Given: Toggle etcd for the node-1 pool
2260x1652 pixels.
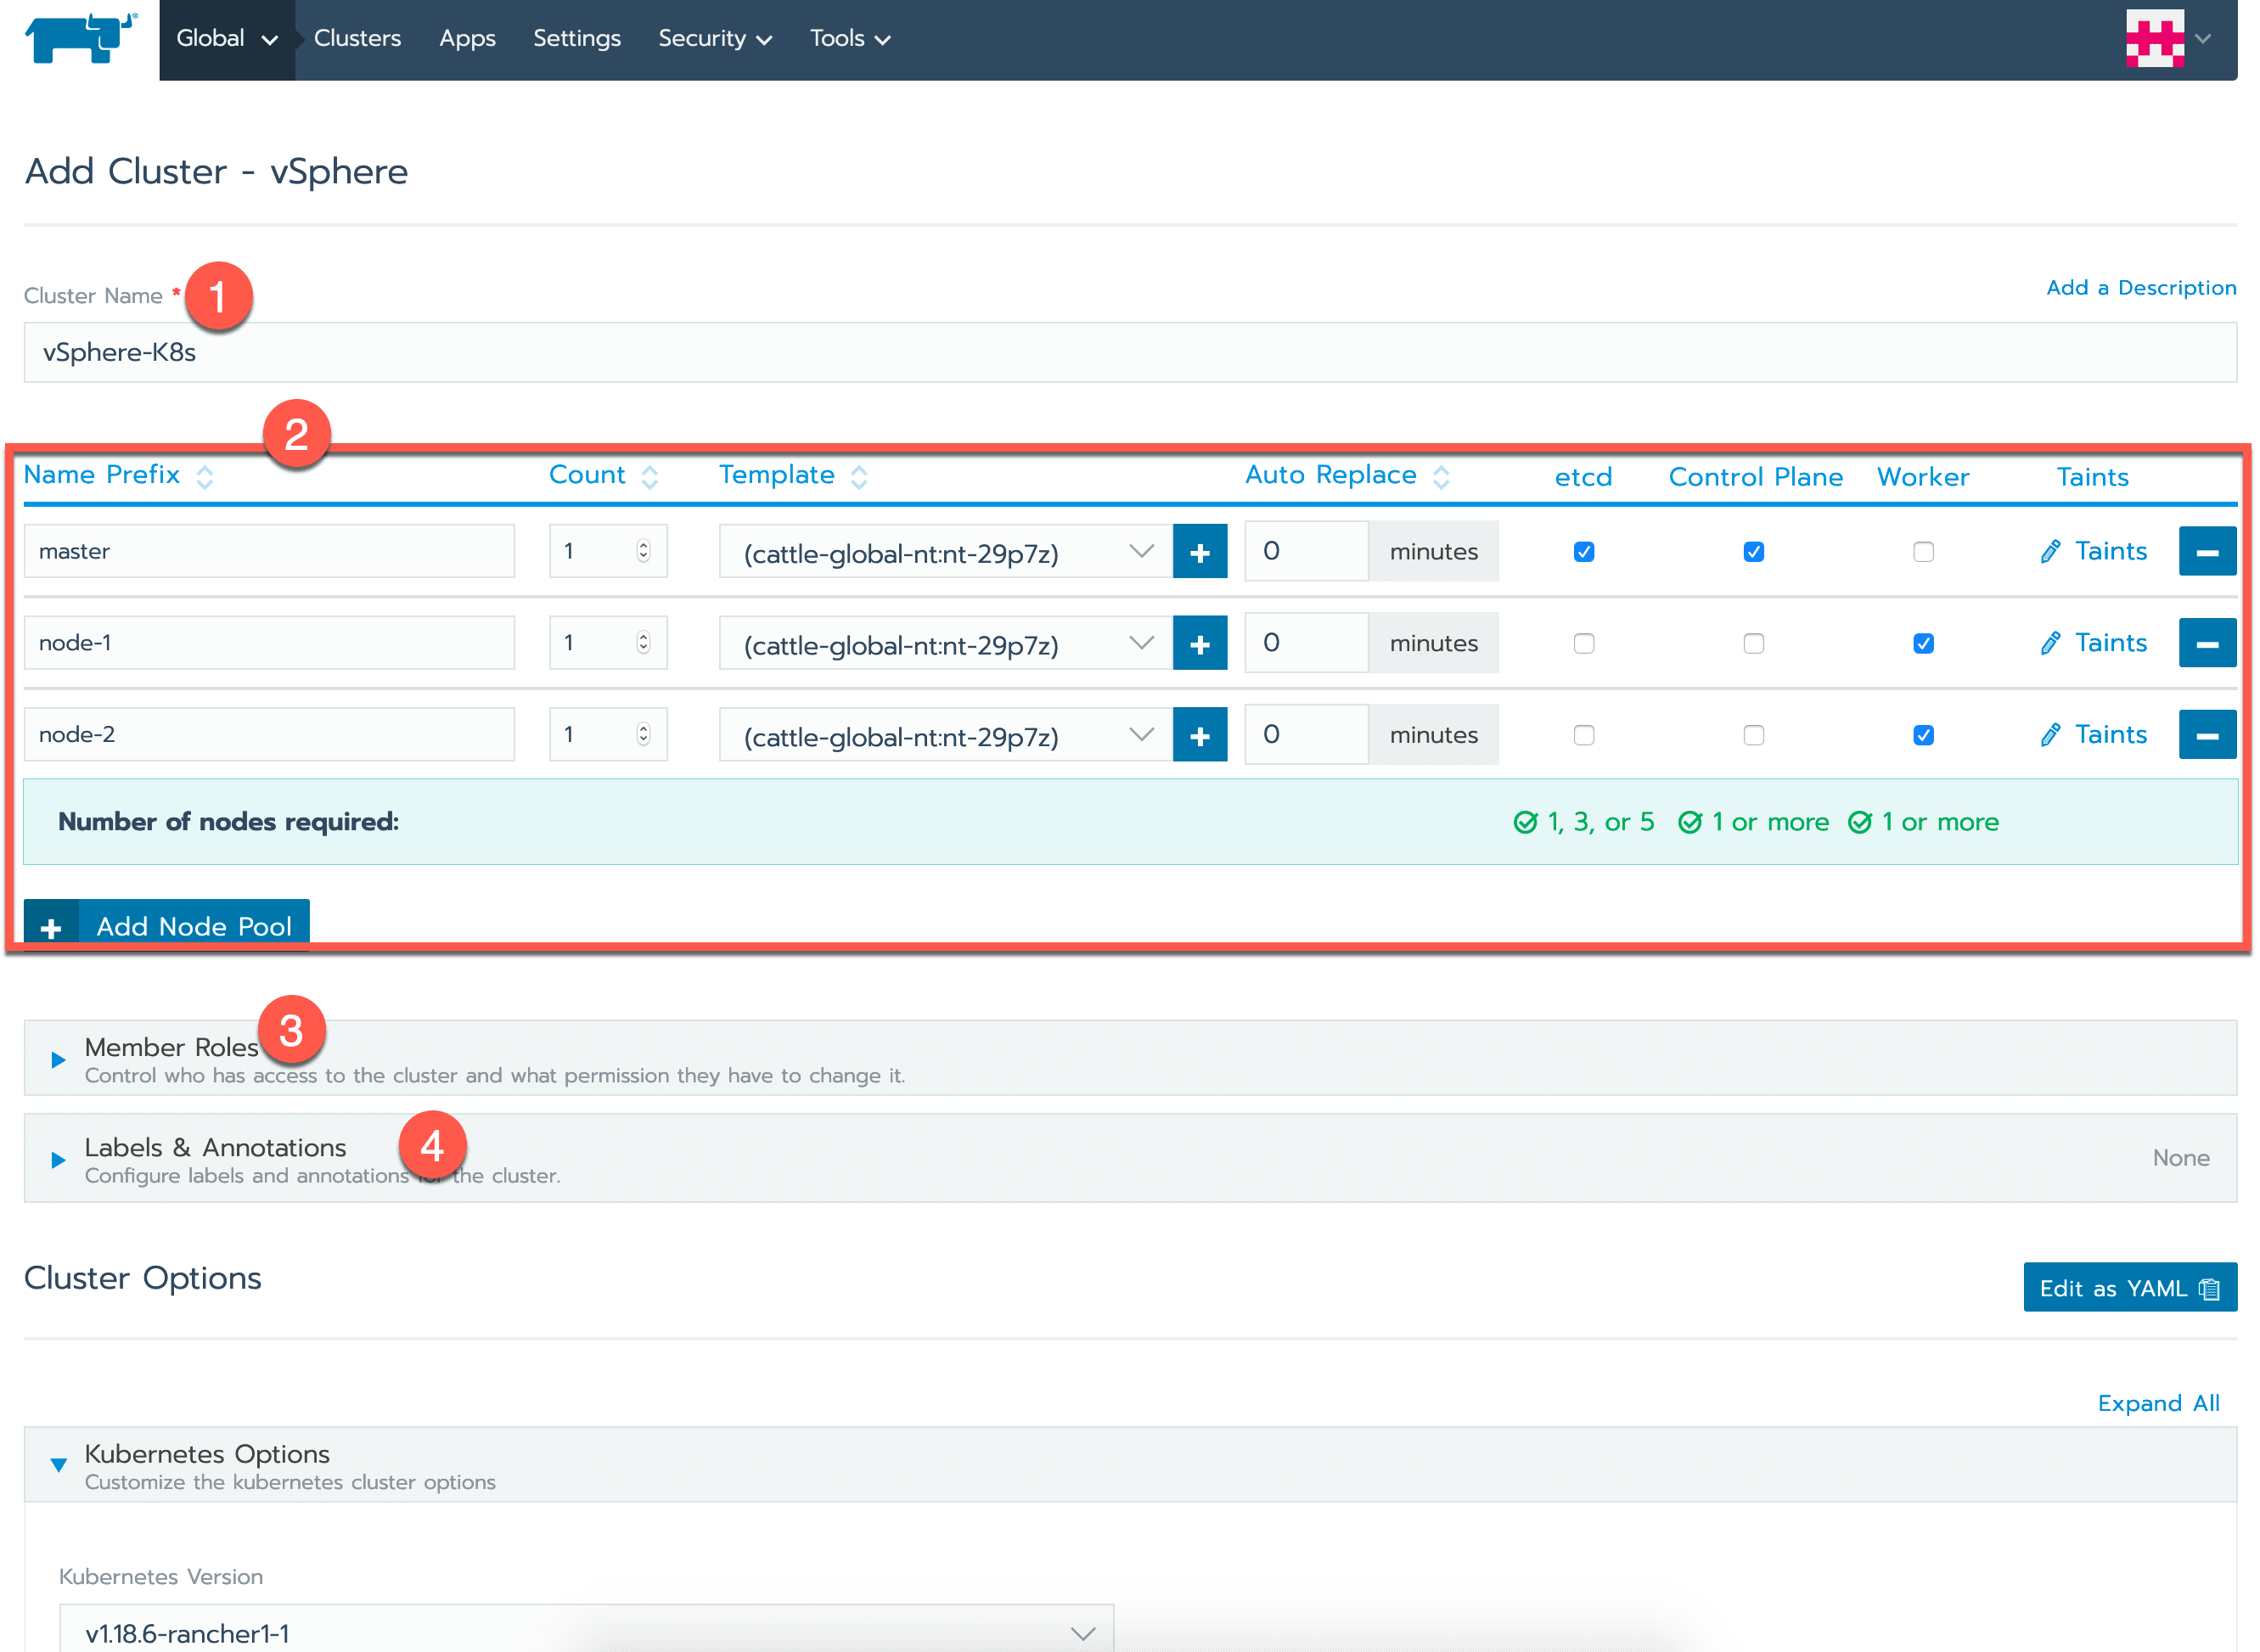Looking at the screenshot, I should point(1583,644).
